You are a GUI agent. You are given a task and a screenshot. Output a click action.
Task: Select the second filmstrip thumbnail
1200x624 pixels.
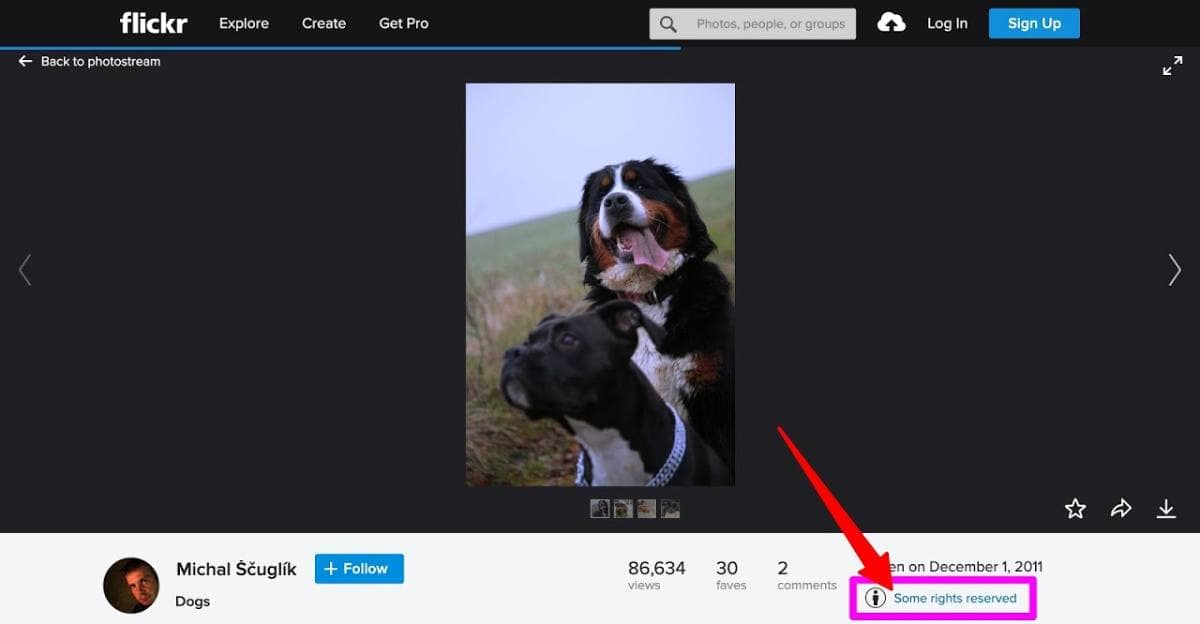tap(623, 508)
